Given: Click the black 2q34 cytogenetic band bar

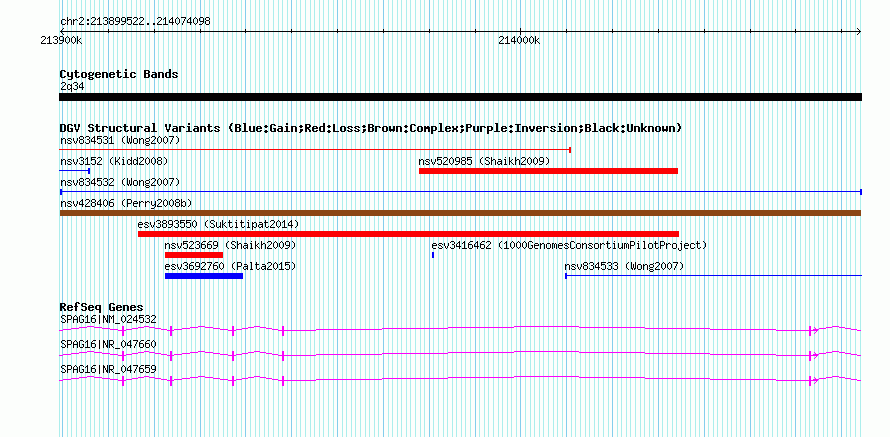Looking at the screenshot, I should [x=460, y=97].
